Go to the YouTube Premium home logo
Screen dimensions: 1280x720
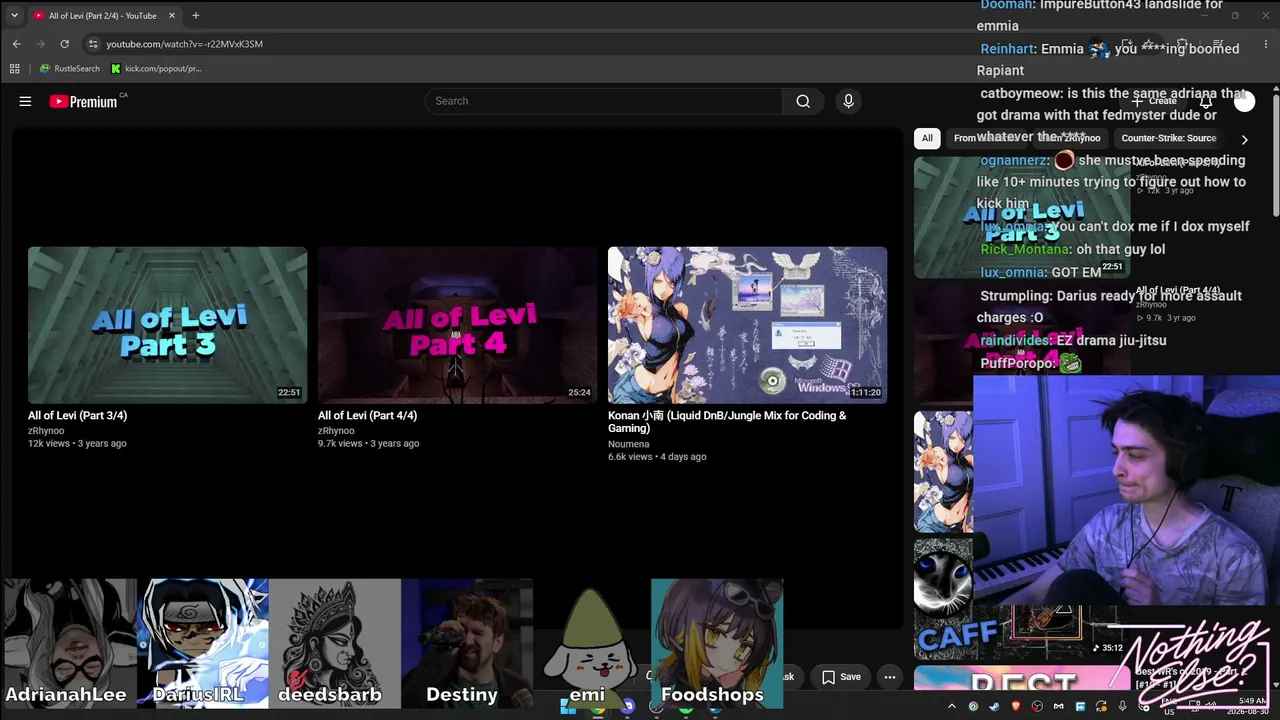click(x=84, y=101)
